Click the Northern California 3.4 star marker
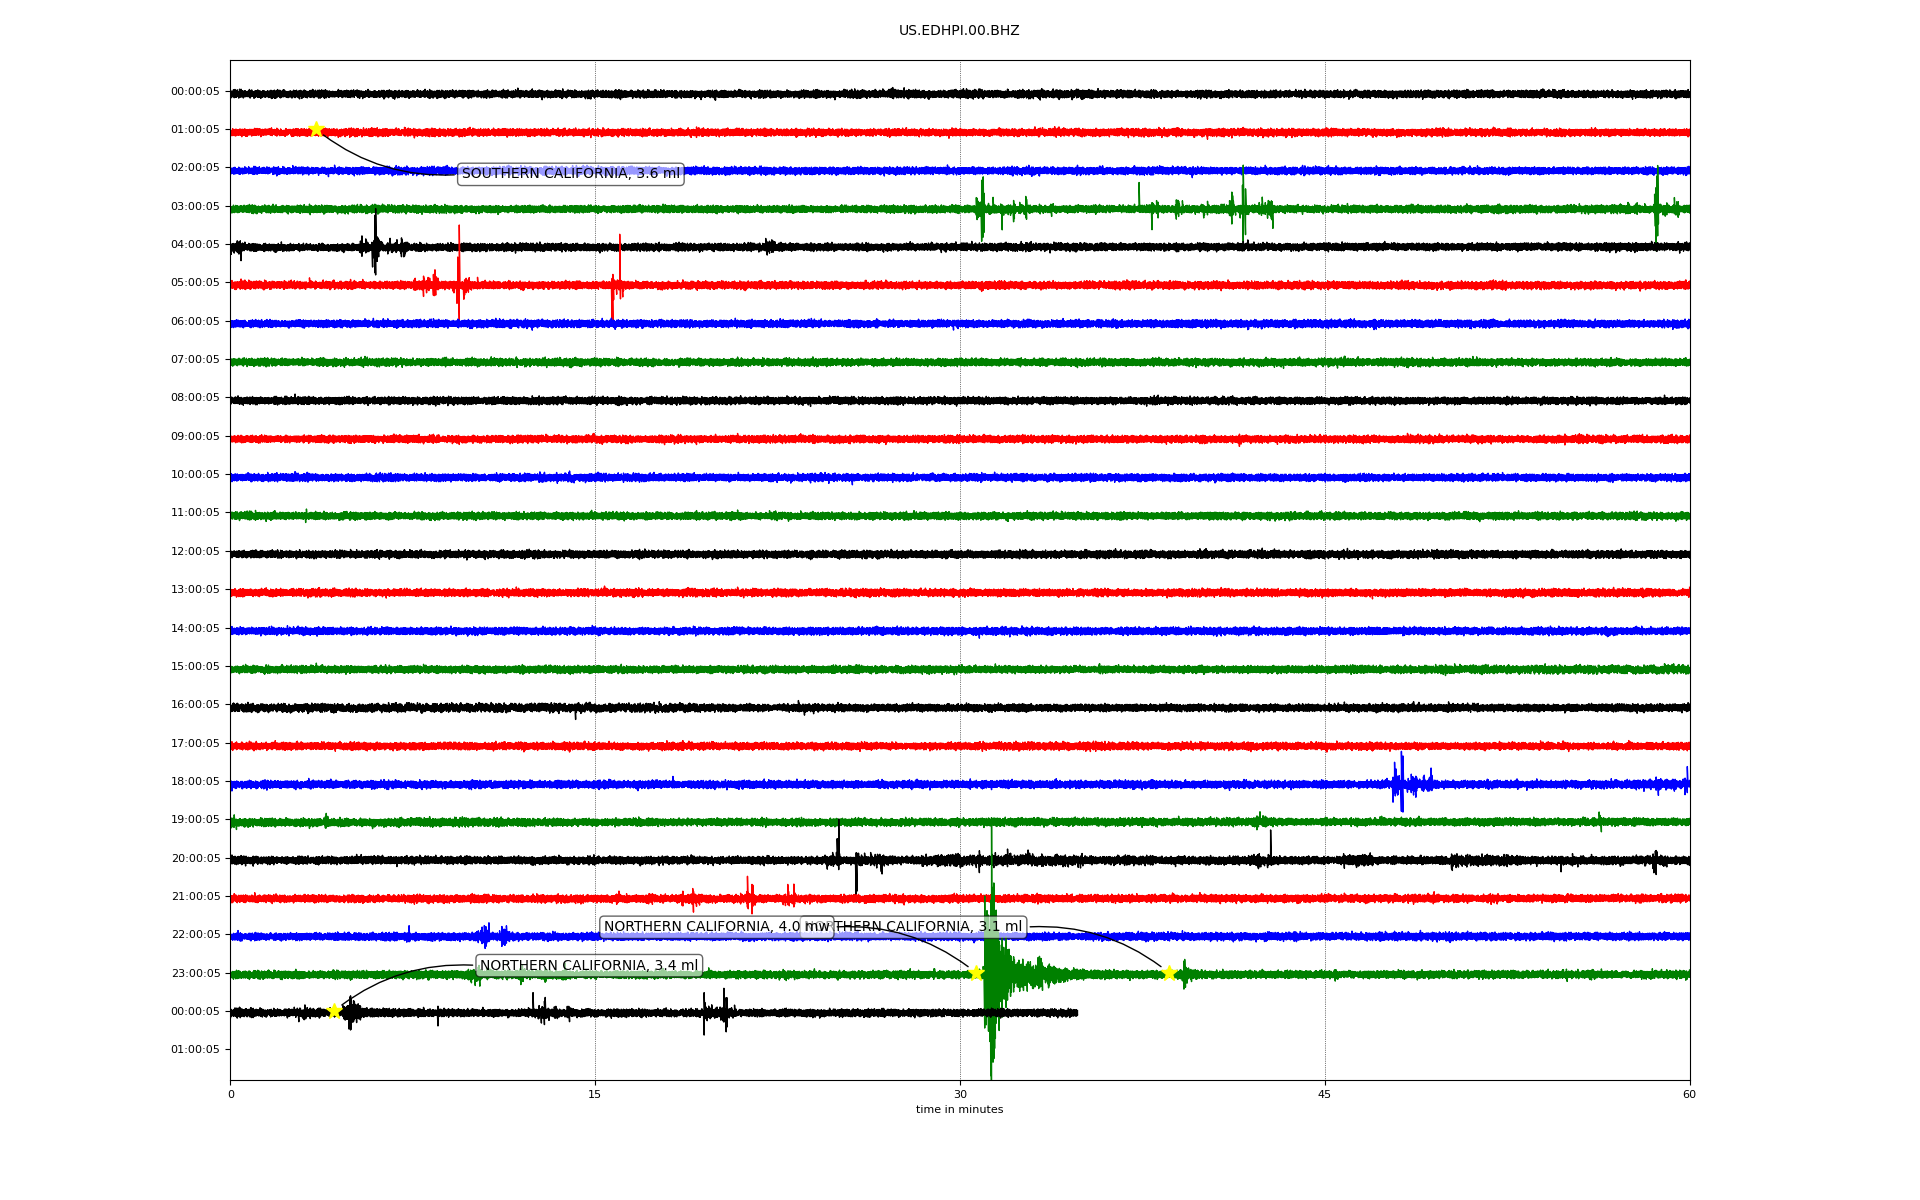The width and height of the screenshot is (1920, 1200). (334, 1011)
